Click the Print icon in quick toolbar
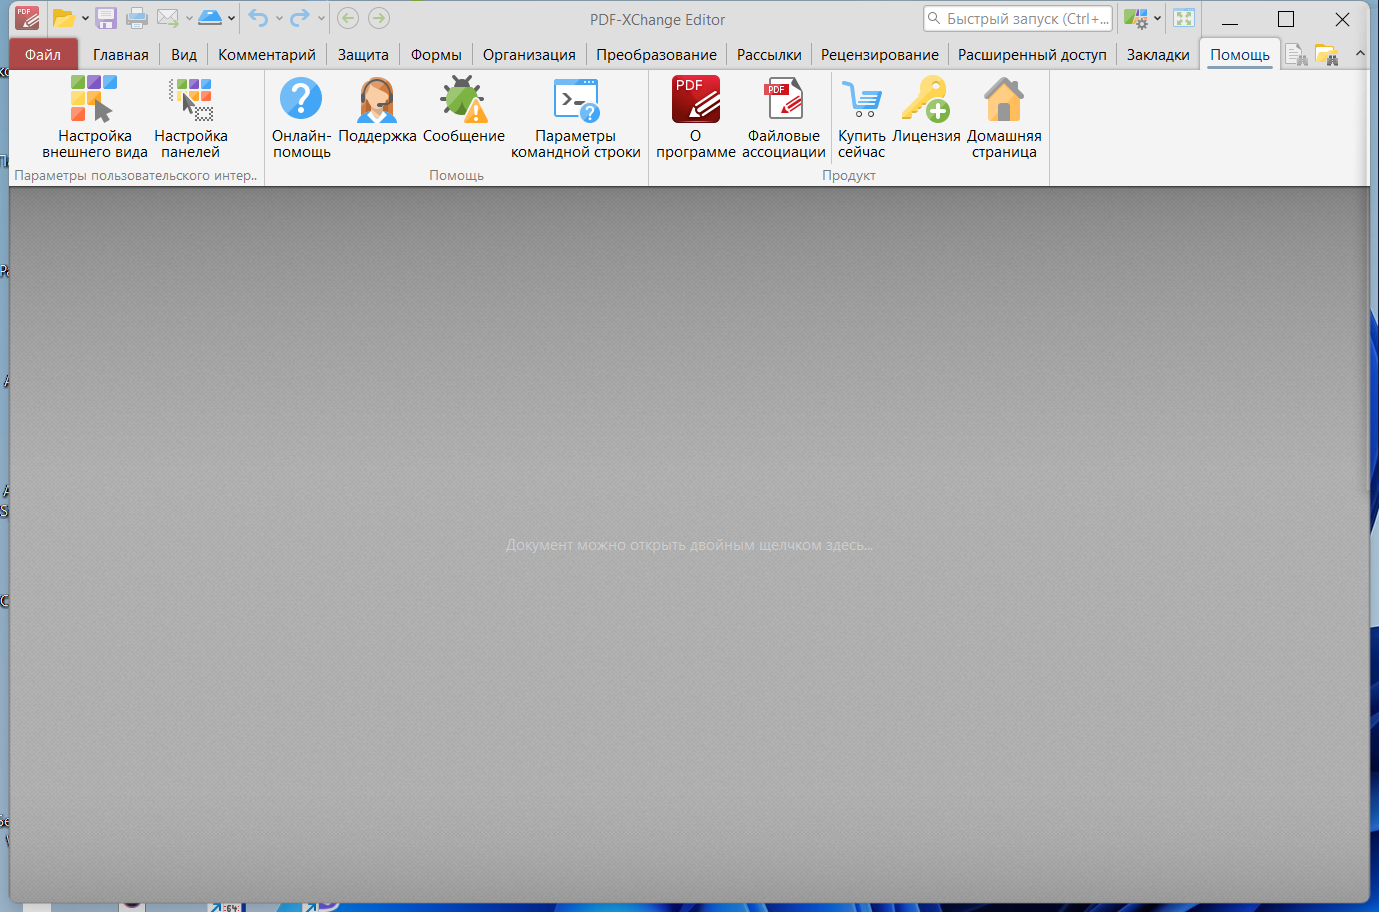The height and width of the screenshot is (912, 1379). [137, 18]
